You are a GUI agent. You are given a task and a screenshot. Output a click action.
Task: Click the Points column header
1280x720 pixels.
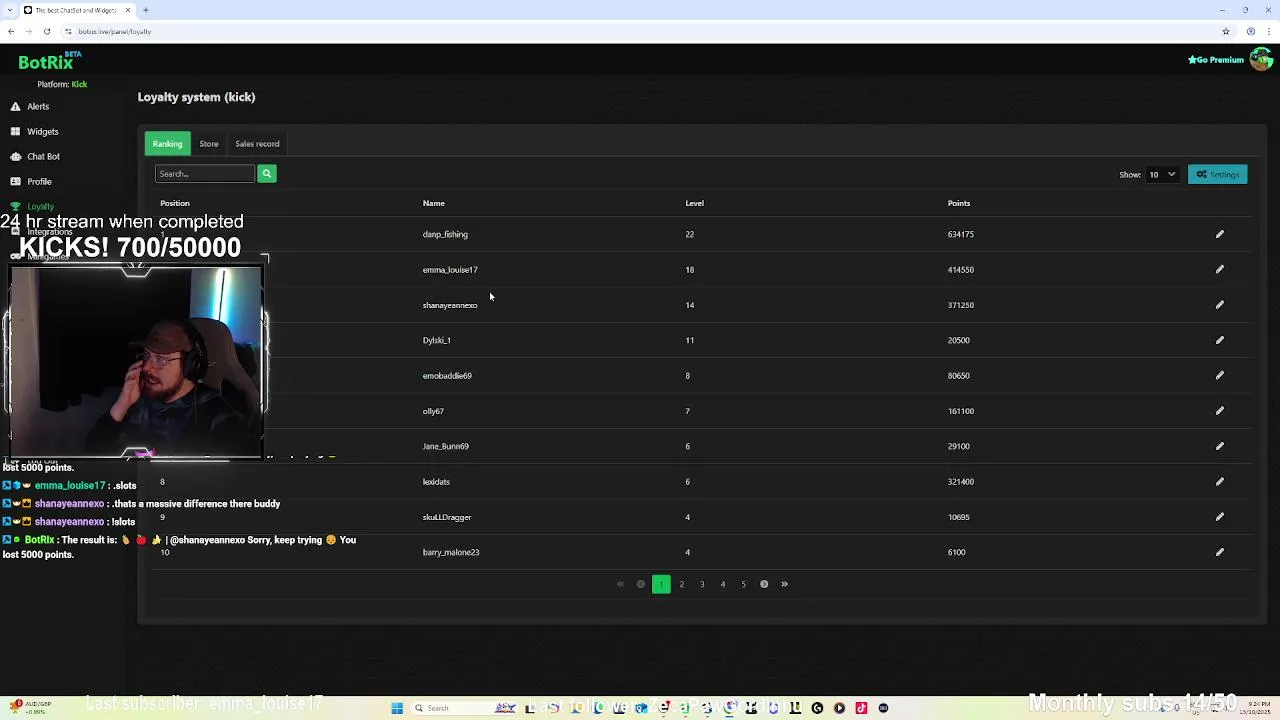click(x=959, y=203)
